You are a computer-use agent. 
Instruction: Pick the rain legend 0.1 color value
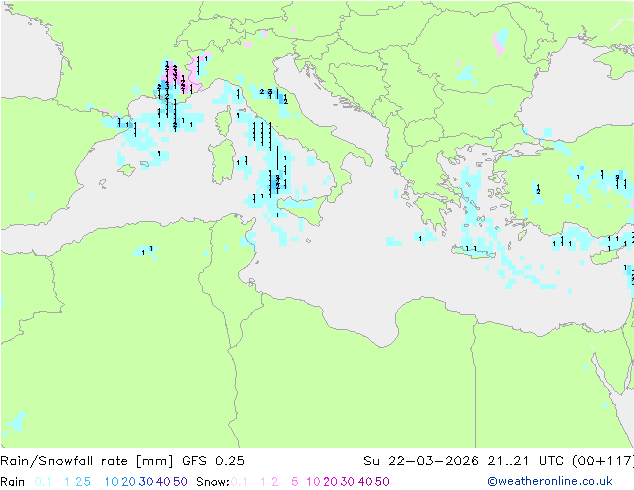(x=43, y=482)
